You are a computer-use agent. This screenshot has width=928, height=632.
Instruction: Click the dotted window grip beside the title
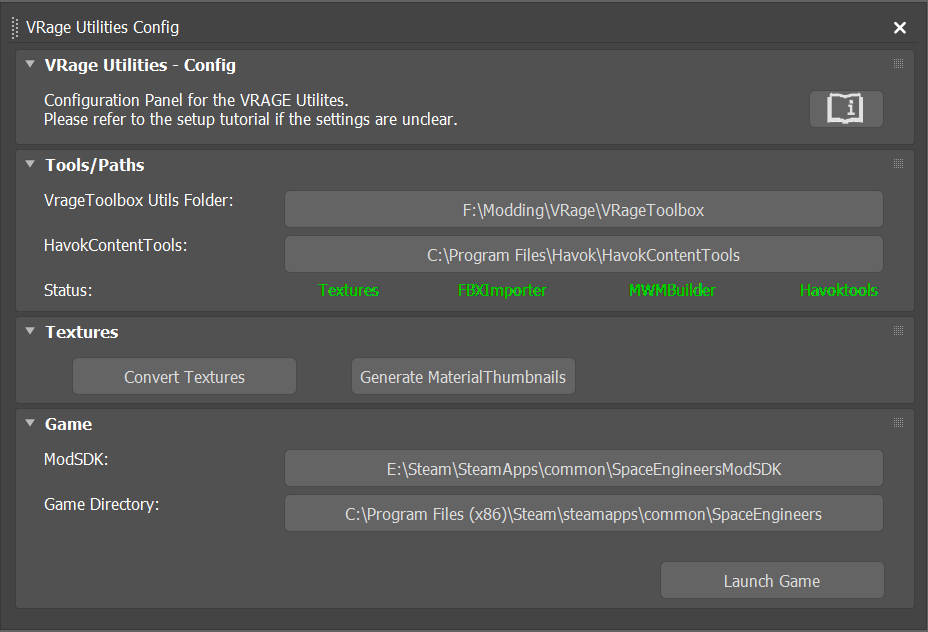(15, 28)
